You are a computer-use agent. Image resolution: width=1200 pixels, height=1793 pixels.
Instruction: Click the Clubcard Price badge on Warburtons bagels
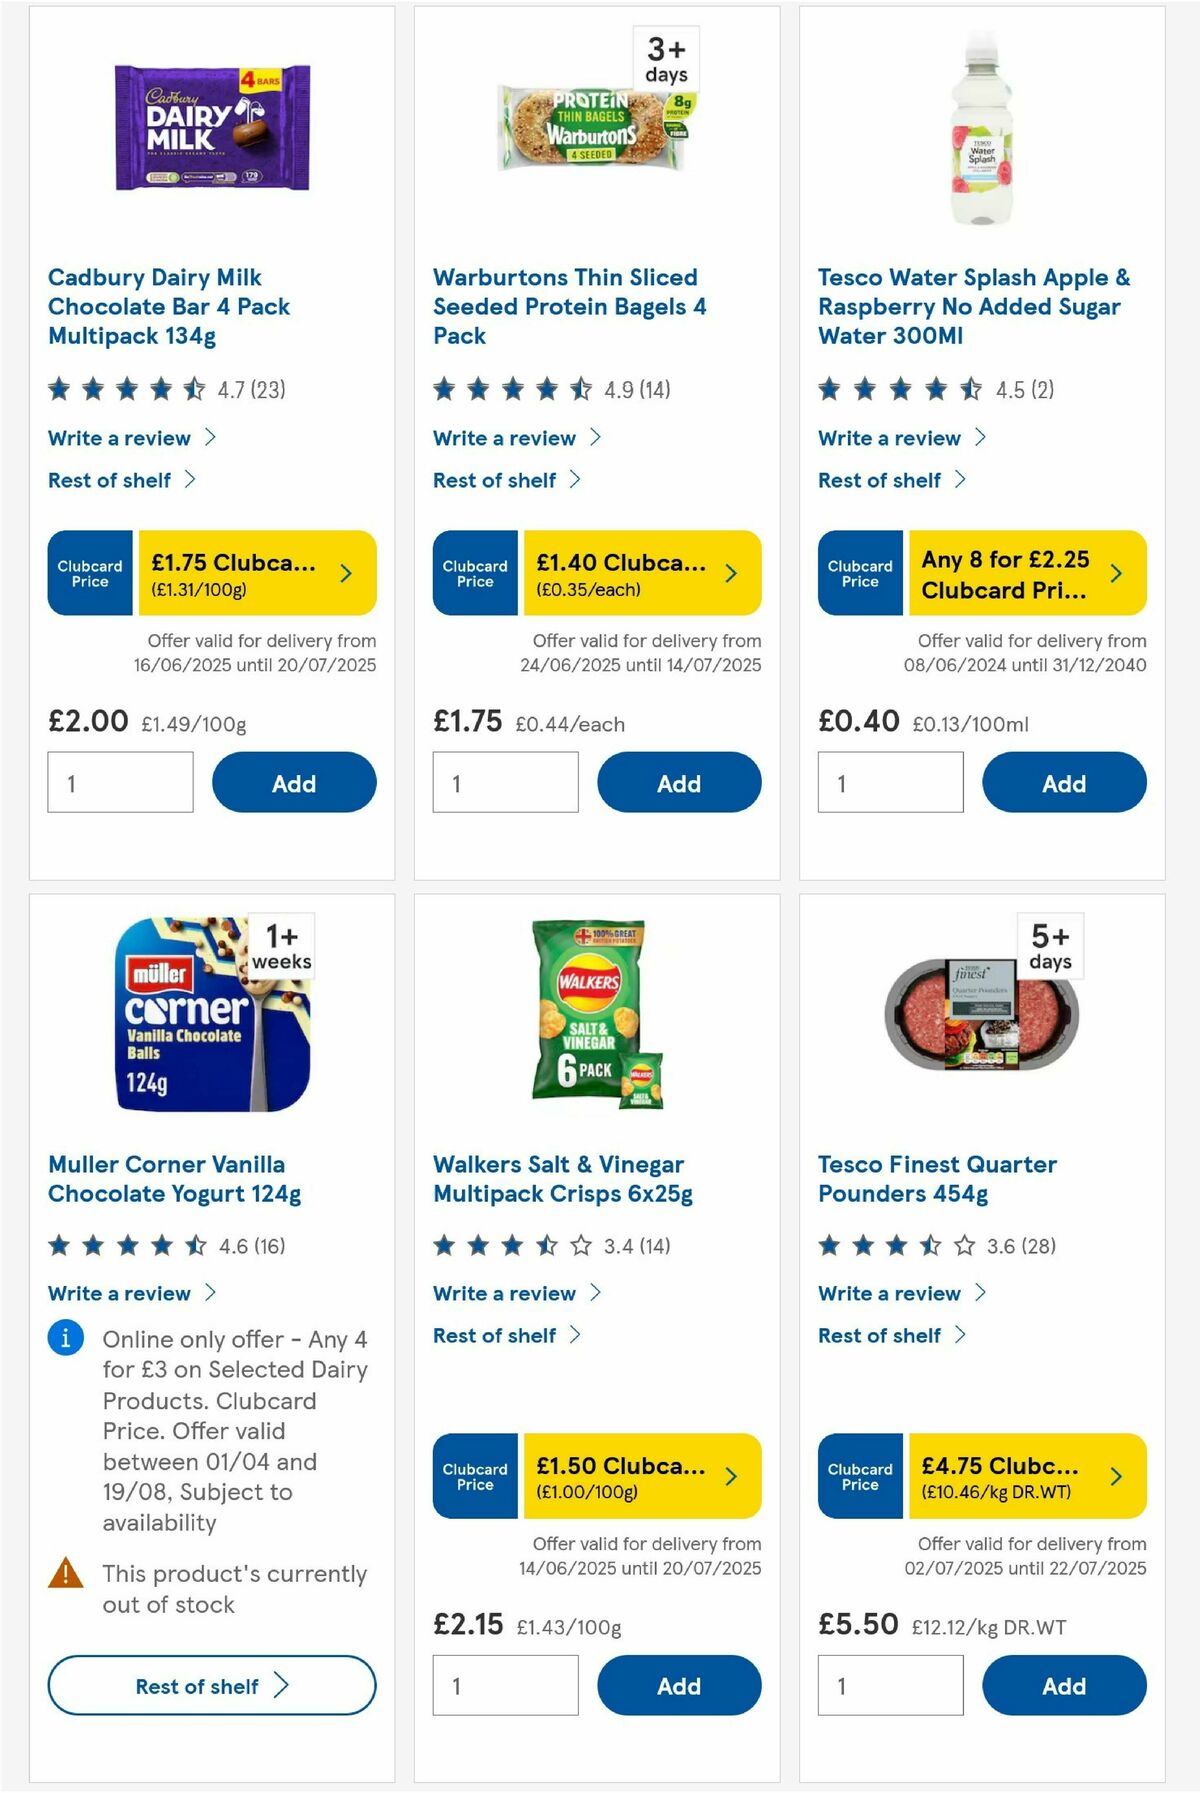click(474, 572)
